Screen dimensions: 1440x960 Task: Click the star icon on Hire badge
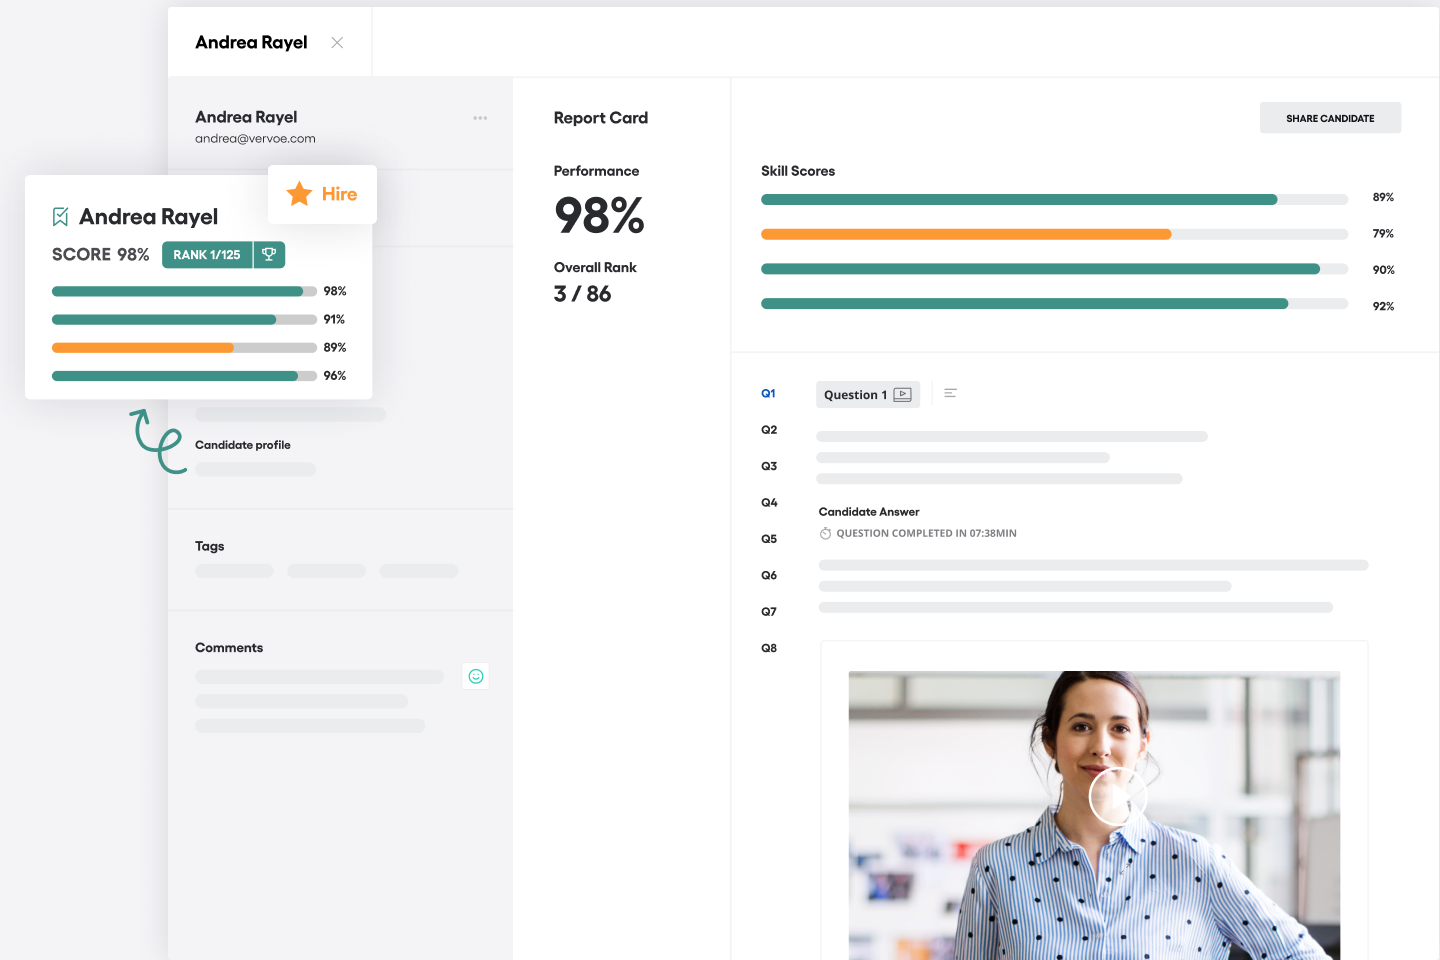coord(299,194)
